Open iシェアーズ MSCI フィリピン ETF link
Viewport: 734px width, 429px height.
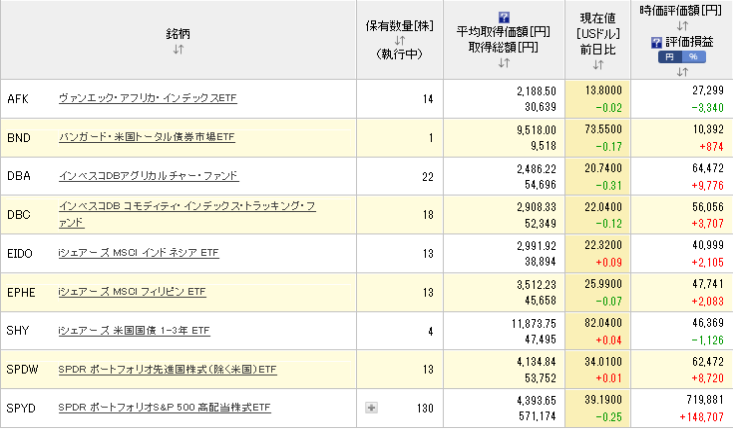(x=132, y=292)
